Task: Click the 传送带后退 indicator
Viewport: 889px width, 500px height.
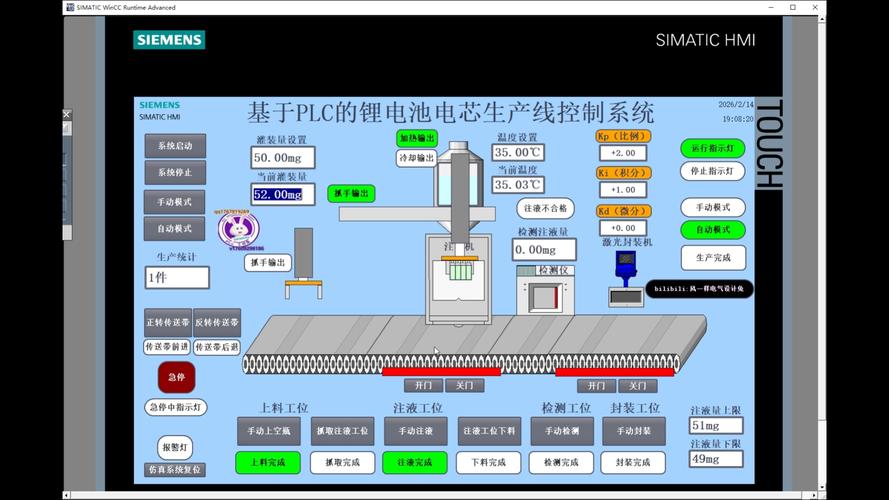Action: pyautogui.click(x=217, y=347)
